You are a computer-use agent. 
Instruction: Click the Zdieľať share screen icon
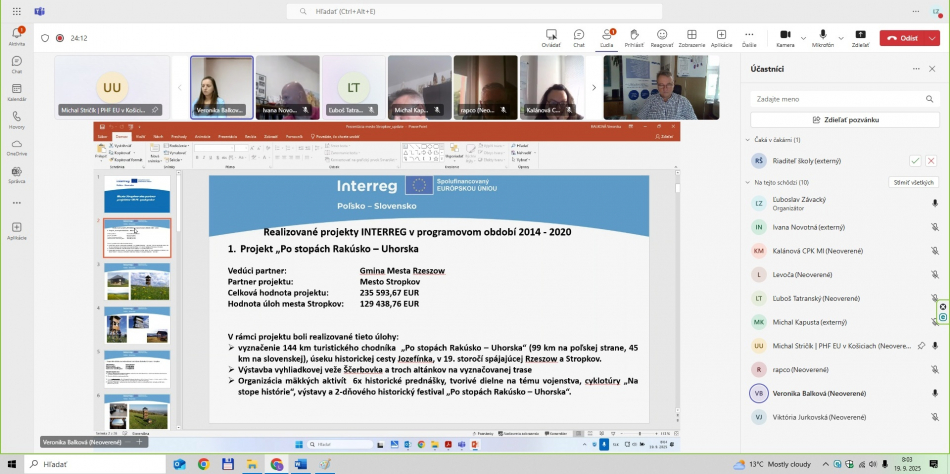point(860,37)
